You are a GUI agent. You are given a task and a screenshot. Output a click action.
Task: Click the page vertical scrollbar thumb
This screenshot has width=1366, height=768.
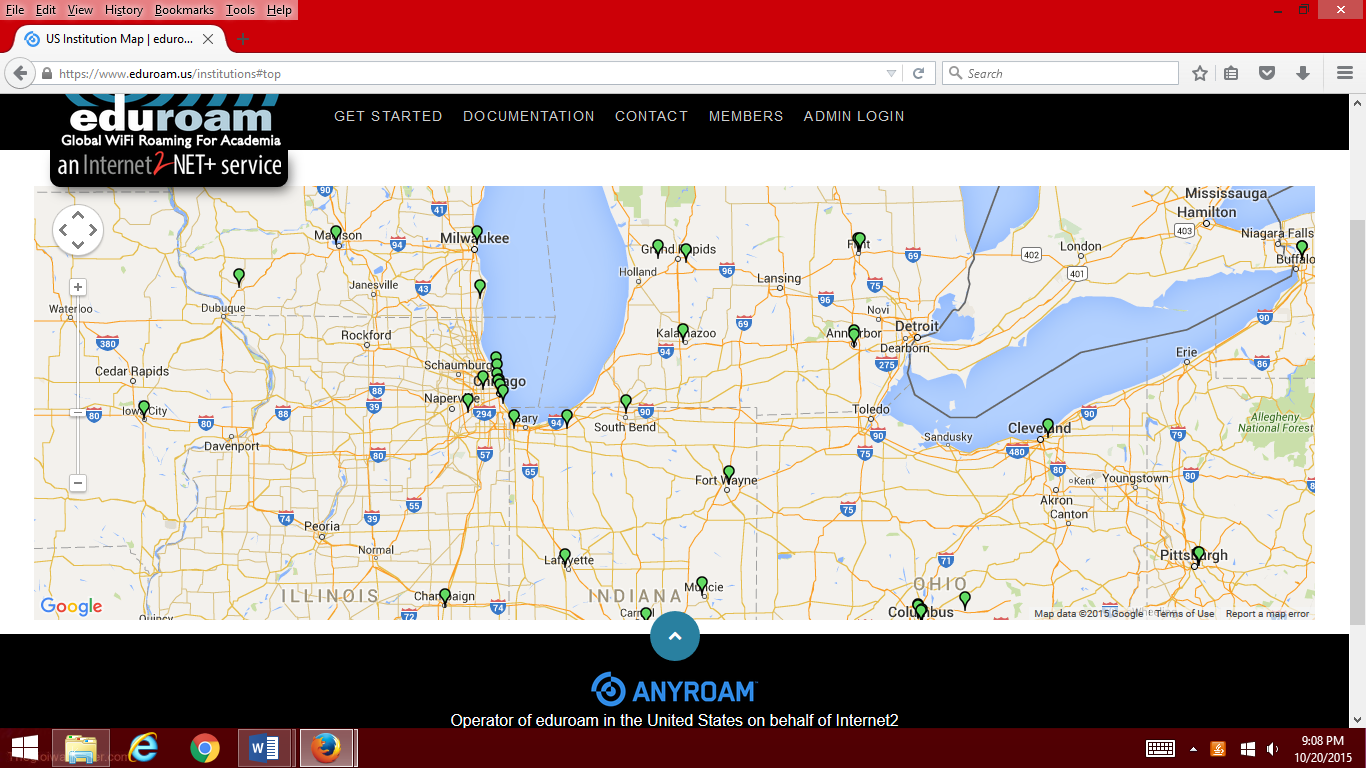pos(1358,422)
